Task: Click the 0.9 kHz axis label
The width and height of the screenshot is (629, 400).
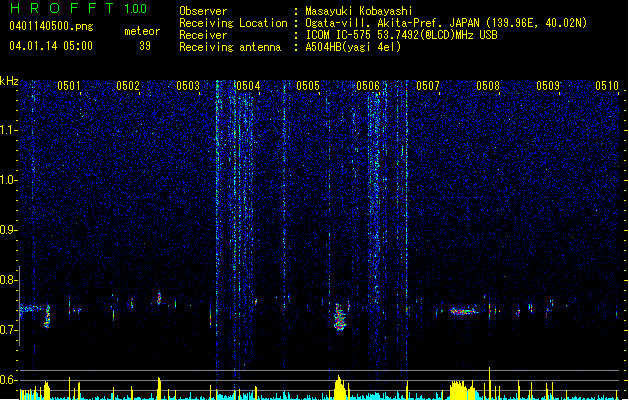Action: point(9,230)
